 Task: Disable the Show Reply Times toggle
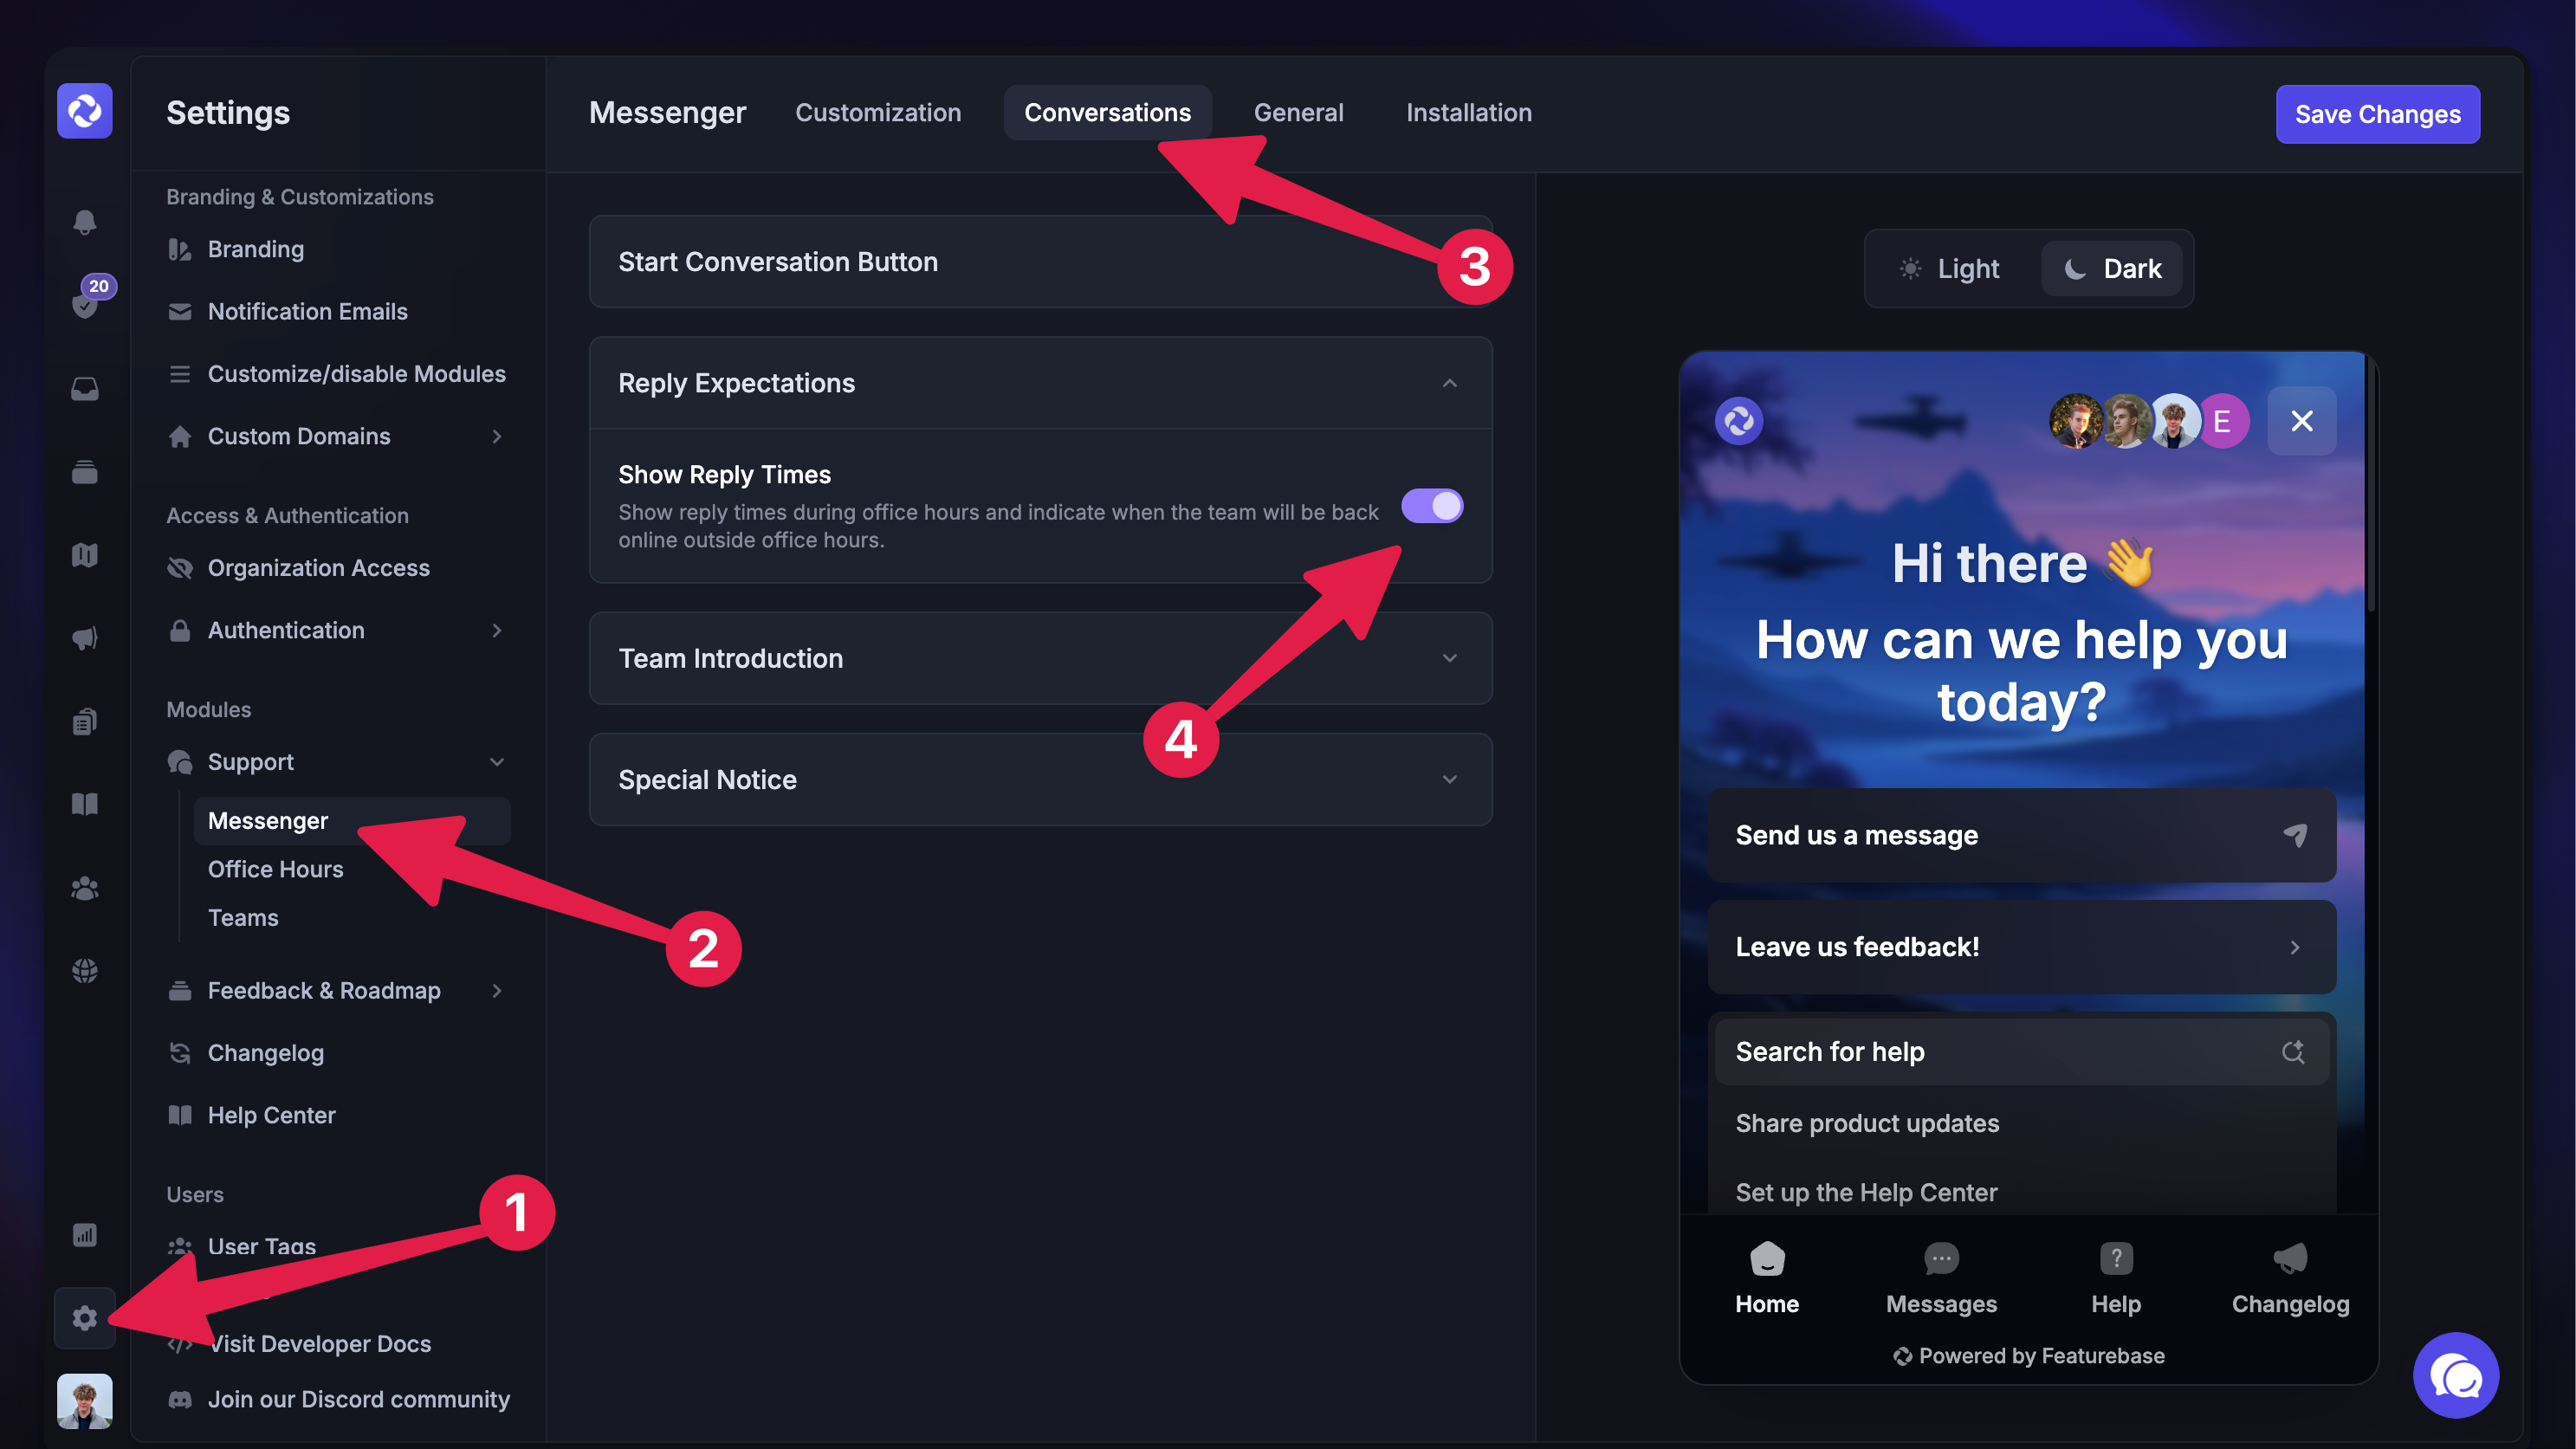tap(1431, 506)
